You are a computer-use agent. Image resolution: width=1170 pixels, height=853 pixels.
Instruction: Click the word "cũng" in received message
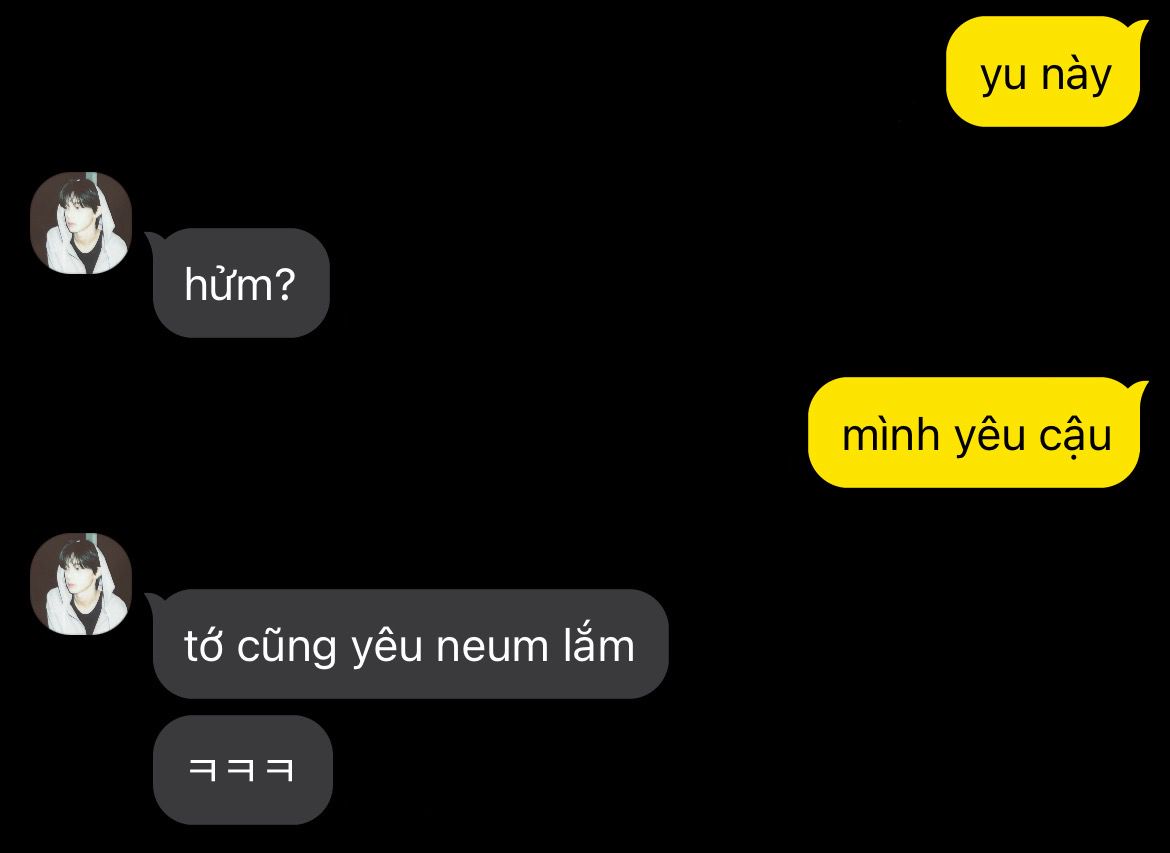[x=287, y=645]
